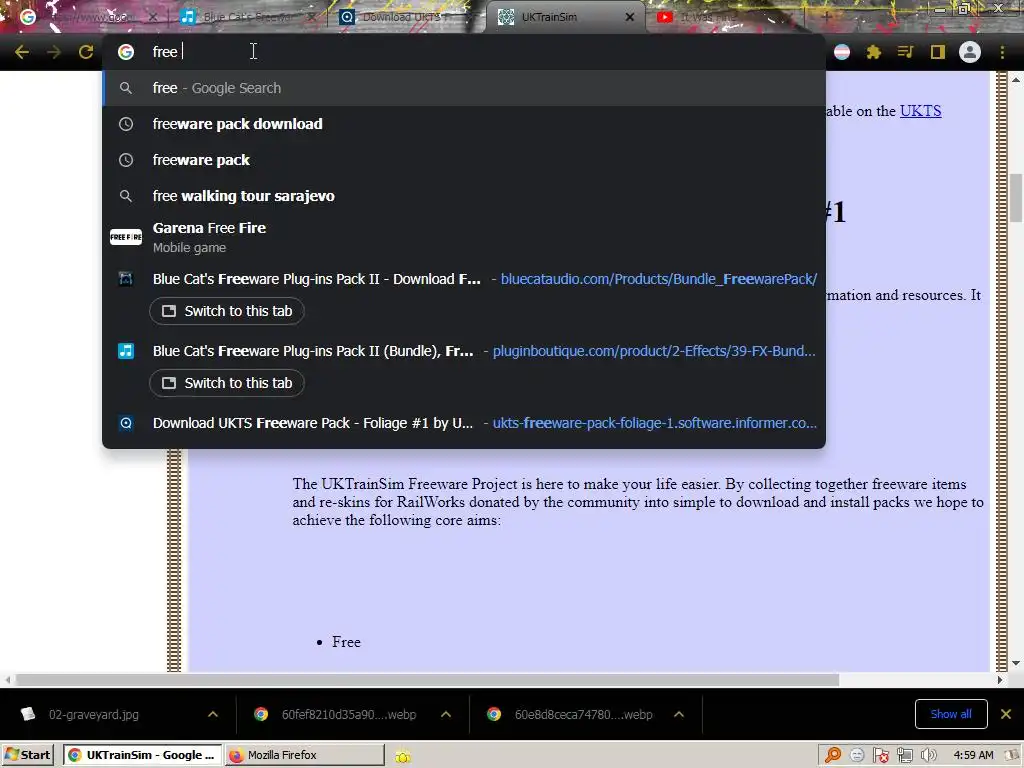Click the yellow bug icon in the taskbar

click(403, 756)
